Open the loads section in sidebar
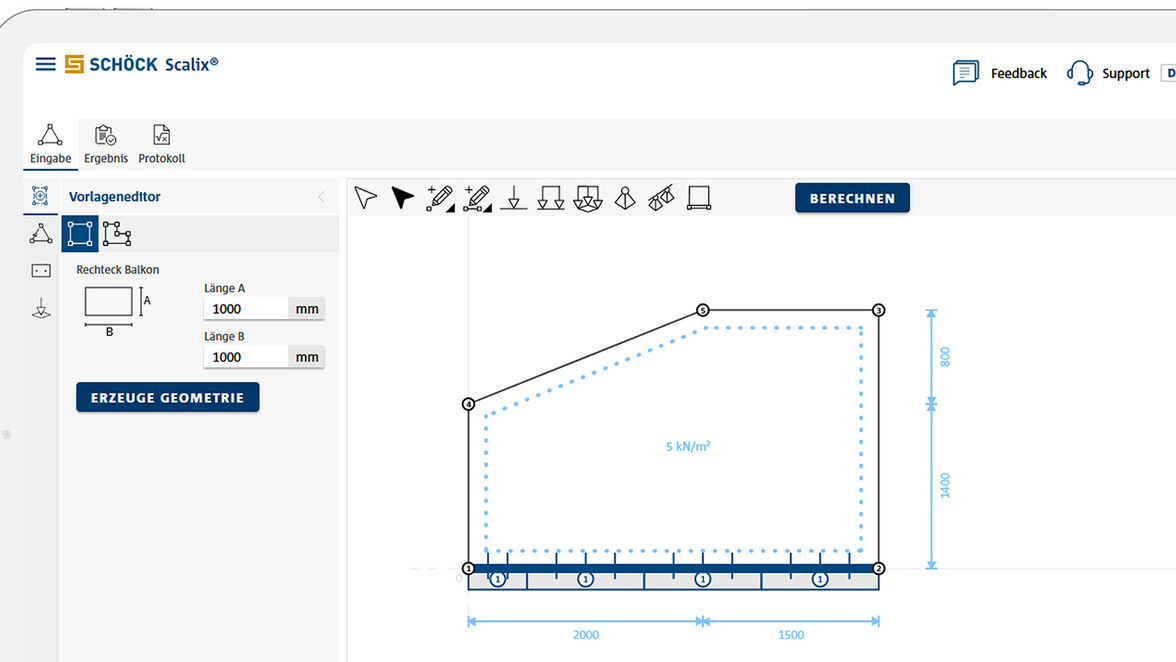This screenshot has height=662, width=1176. 41,309
